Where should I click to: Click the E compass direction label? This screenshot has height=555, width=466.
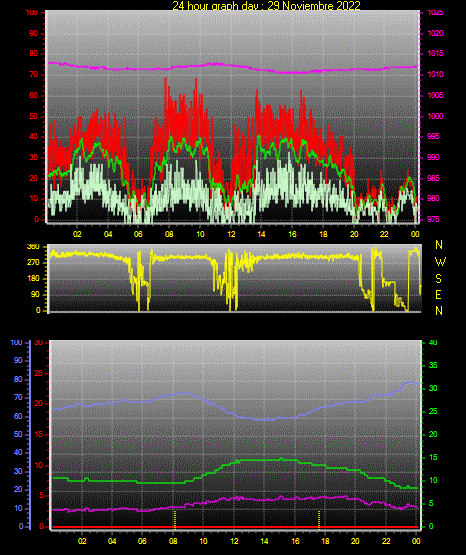point(438,294)
